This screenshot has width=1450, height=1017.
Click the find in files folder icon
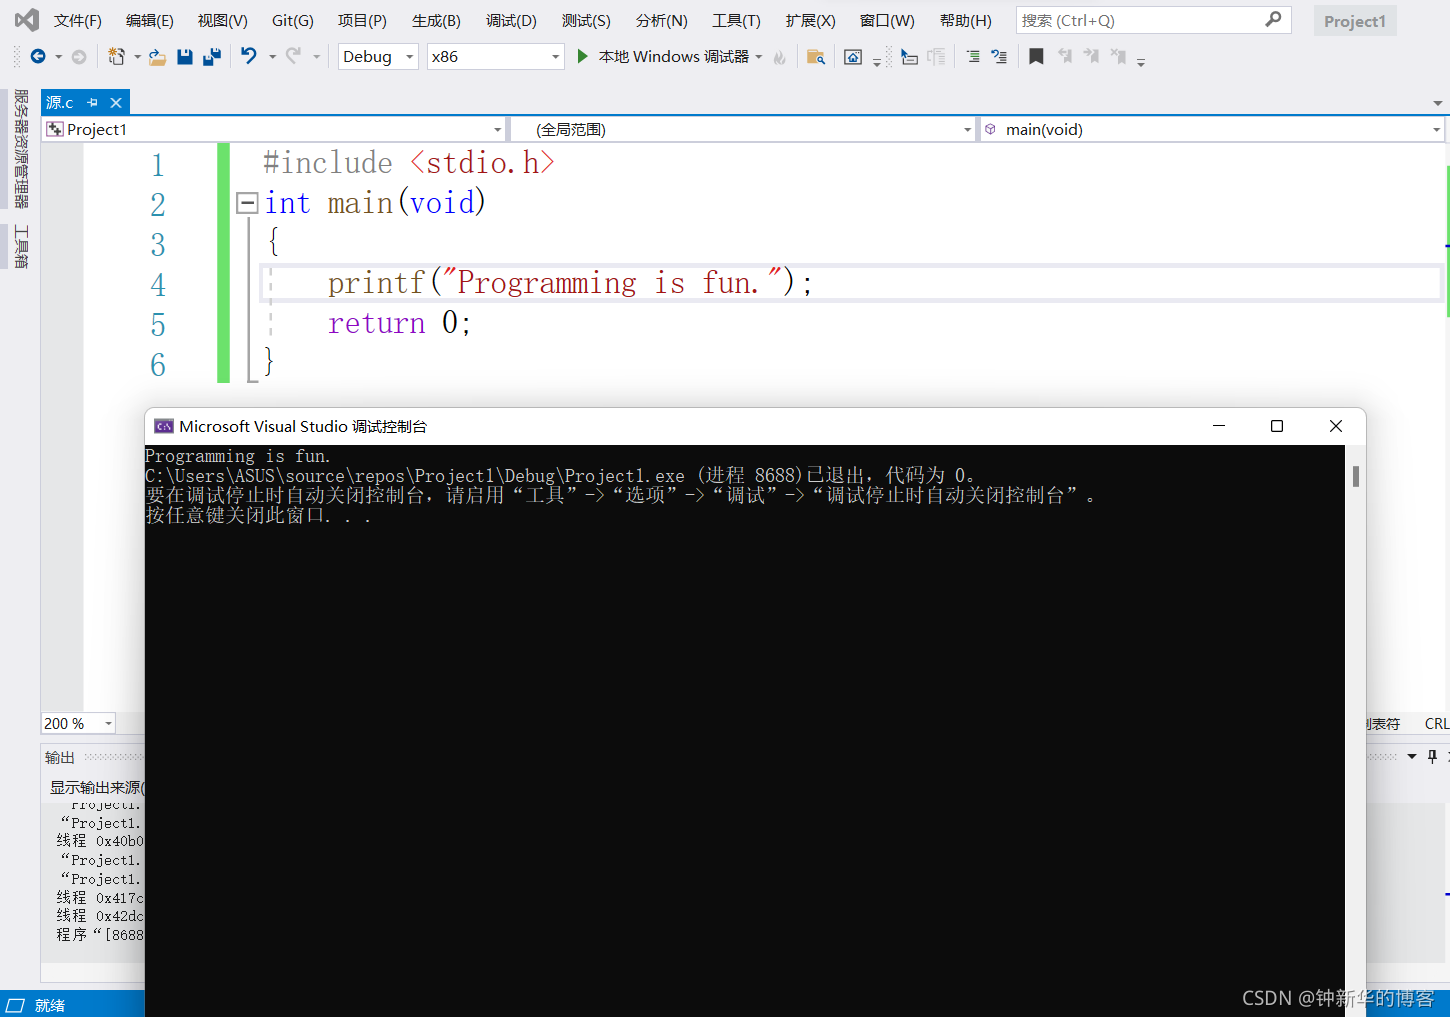click(x=816, y=57)
